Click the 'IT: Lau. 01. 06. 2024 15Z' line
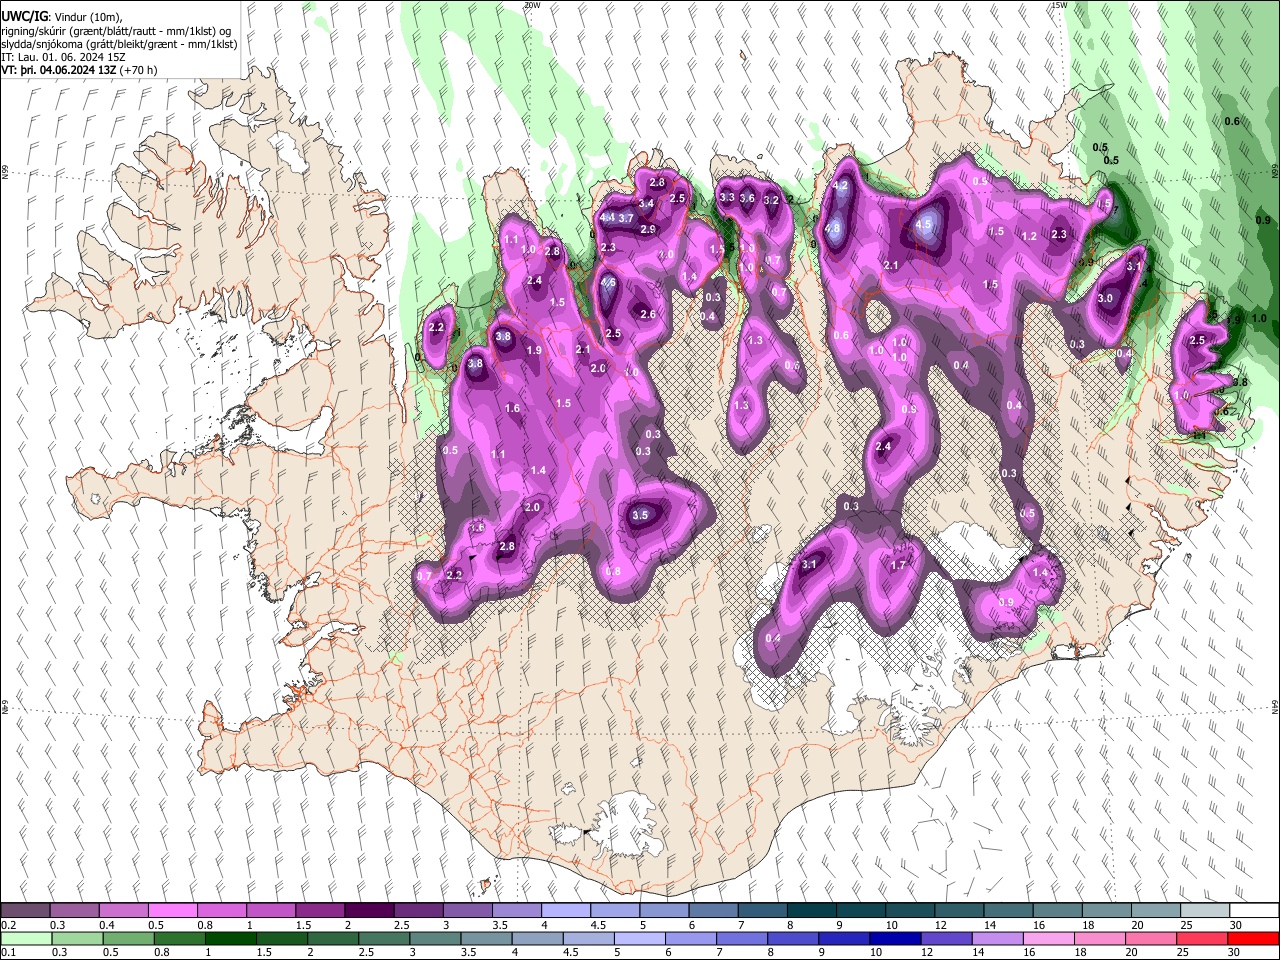Image resolution: width=1280 pixels, height=960 pixels. [x=64, y=57]
